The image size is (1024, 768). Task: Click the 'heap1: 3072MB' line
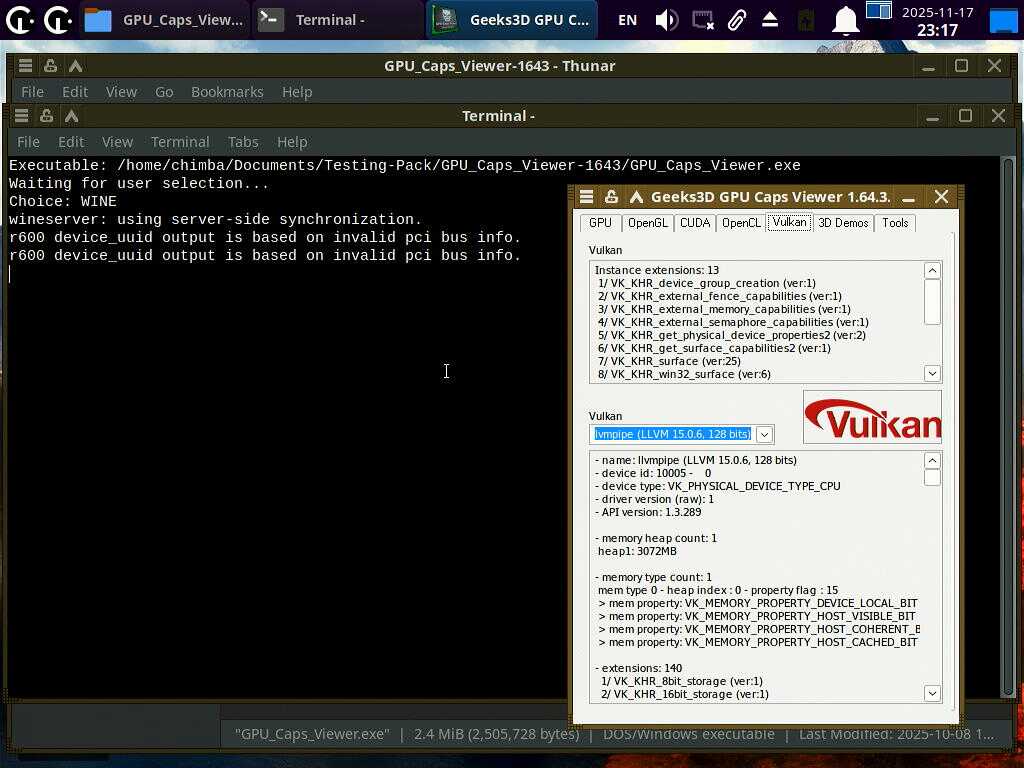pyautogui.click(x=637, y=551)
